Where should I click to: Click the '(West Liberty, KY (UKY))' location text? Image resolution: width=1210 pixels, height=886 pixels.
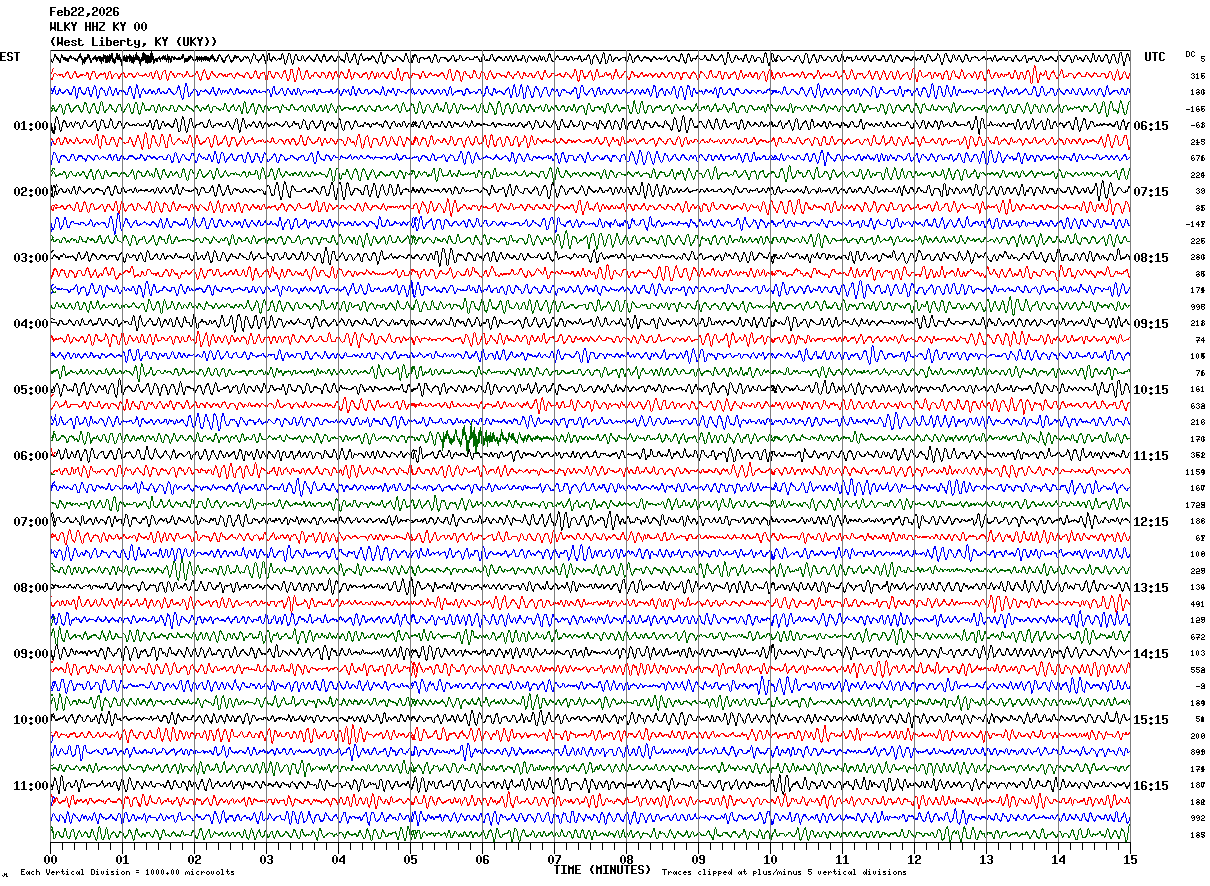click(x=133, y=42)
